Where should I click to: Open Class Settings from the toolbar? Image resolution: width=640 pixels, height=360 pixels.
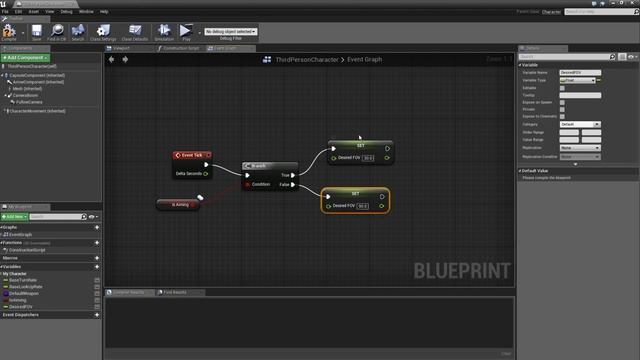coord(103,32)
